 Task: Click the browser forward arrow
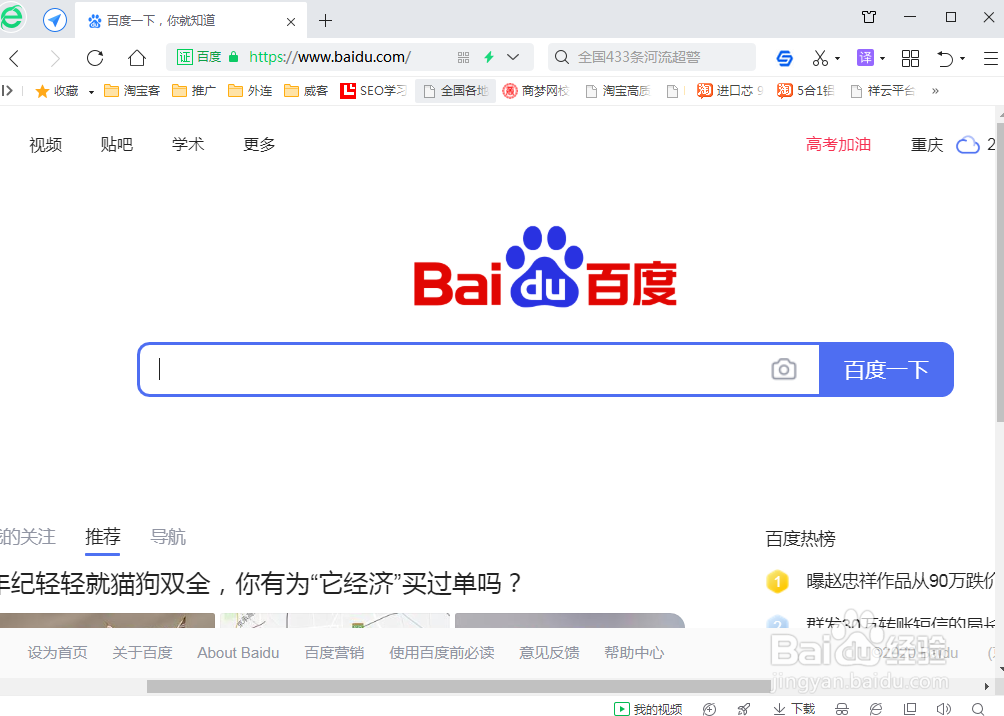tap(55, 58)
